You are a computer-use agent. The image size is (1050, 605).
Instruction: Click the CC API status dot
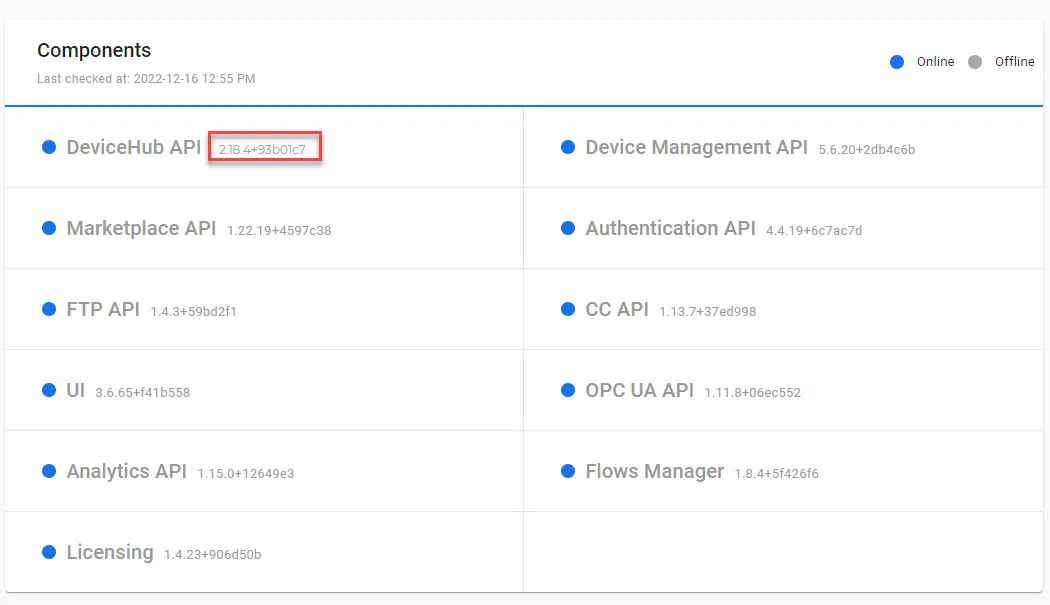[x=568, y=309]
